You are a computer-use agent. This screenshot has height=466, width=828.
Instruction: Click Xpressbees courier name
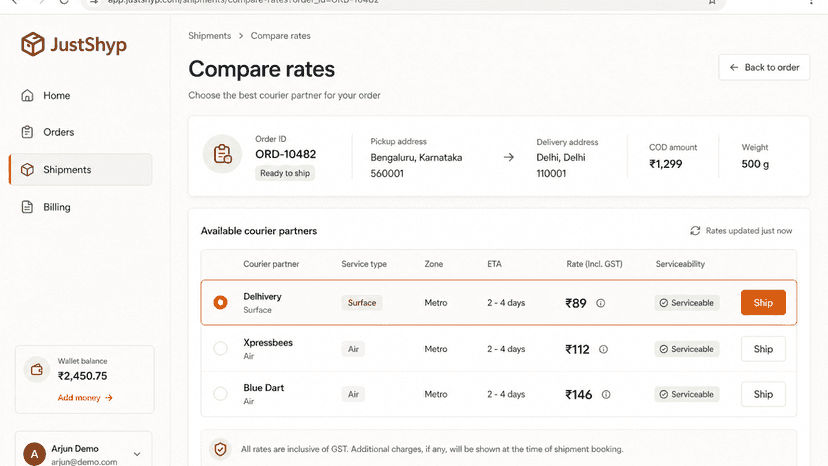[x=268, y=342]
